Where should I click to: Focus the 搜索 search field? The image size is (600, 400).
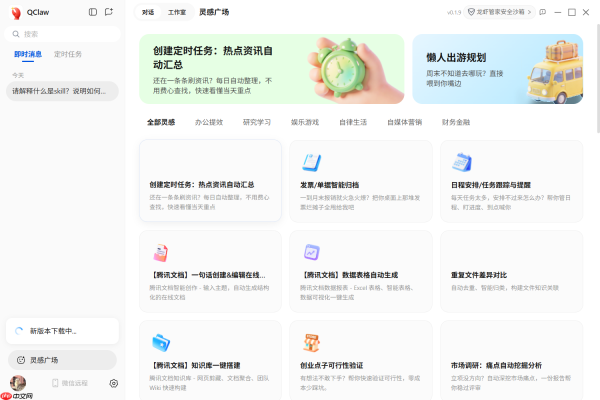click(62, 34)
